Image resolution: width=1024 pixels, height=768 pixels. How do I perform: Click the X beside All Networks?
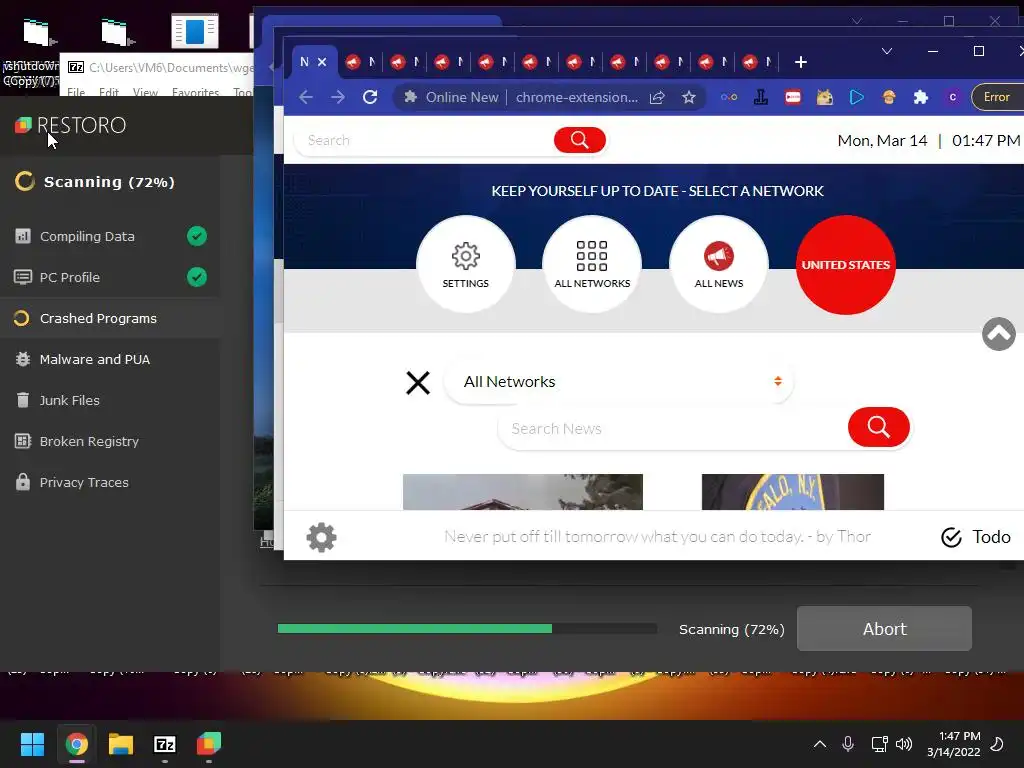[418, 383]
